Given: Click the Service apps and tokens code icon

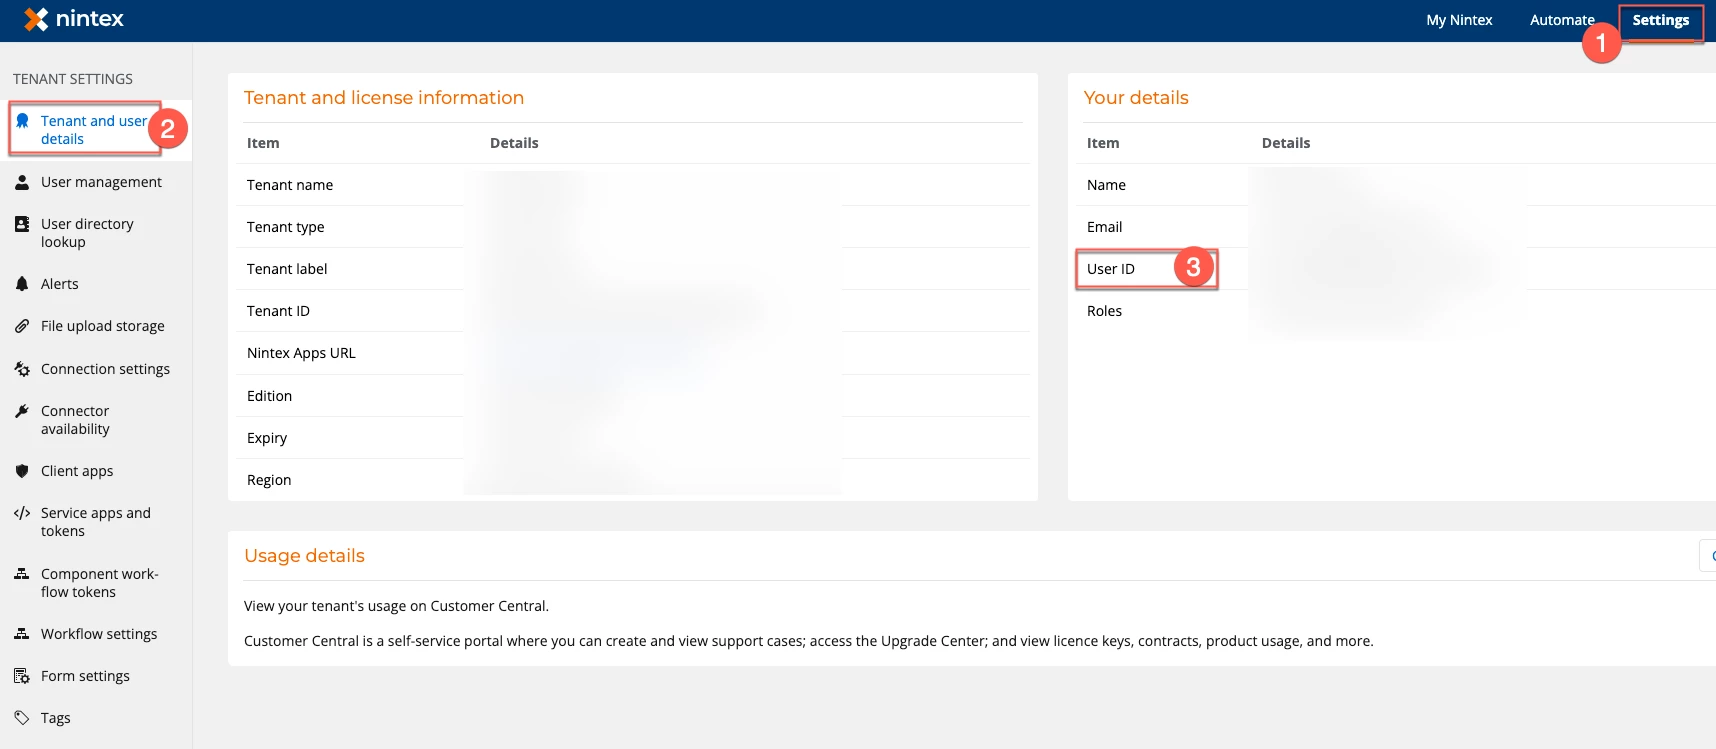Looking at the screenshot, I should (x=22, y=513).
